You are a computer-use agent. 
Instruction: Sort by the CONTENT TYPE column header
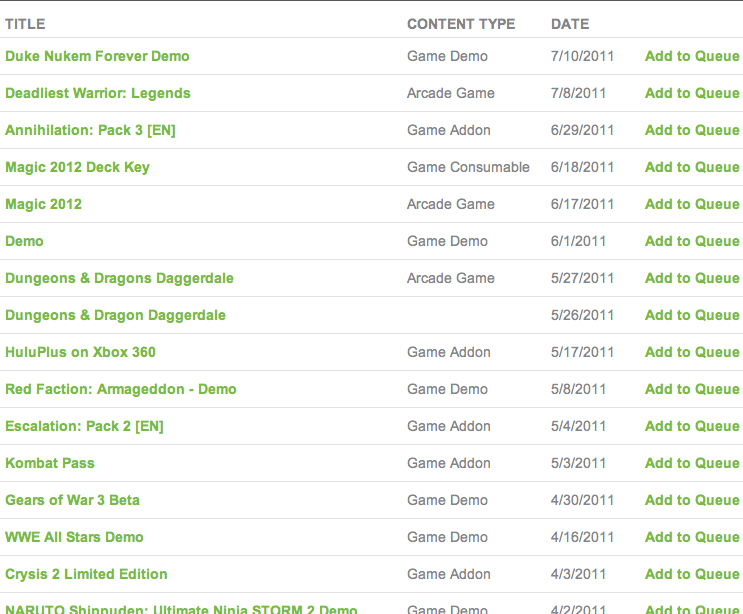point(461,24)
